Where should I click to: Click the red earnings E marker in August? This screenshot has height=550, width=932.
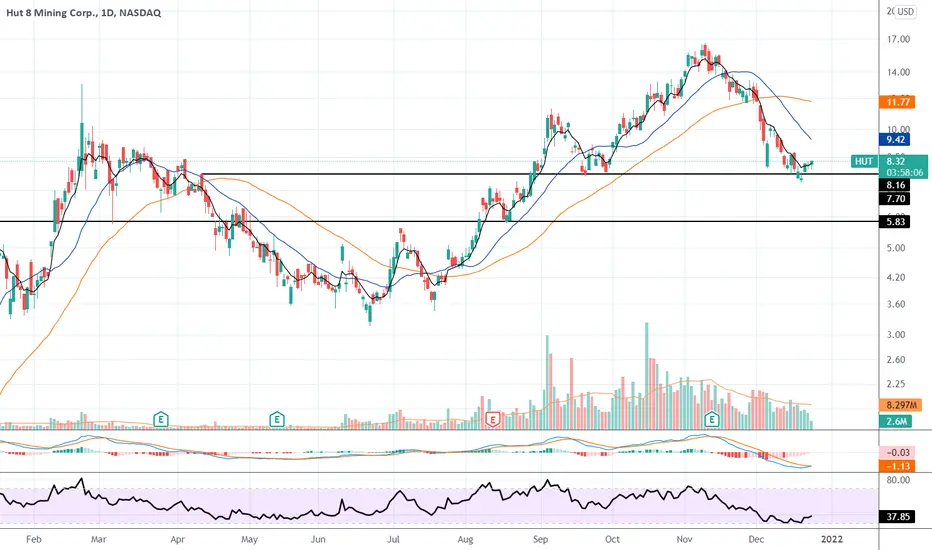(492, 420)
